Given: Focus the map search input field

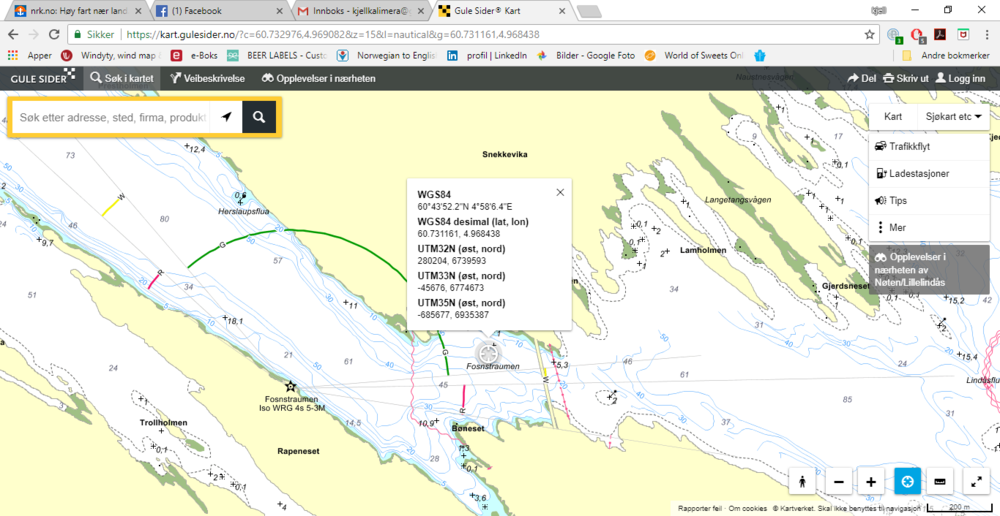Looking at the screenshot, I should click(112, 117).
